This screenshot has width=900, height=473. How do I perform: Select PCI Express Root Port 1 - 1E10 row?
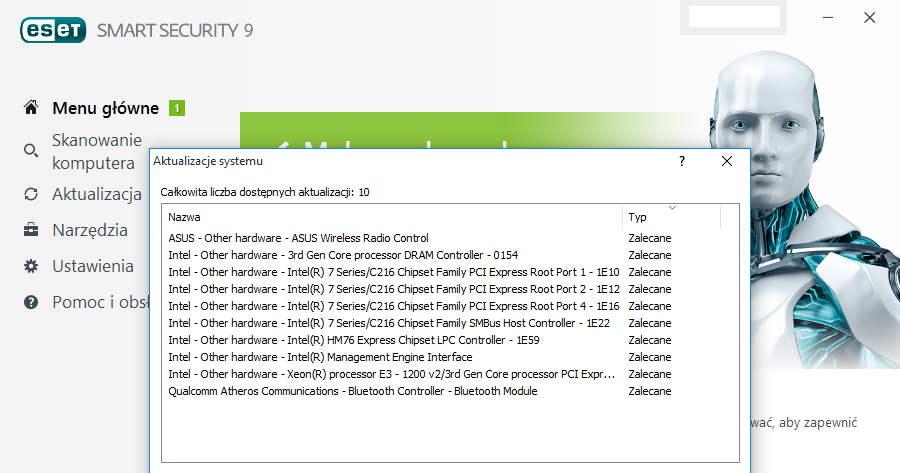450,272
